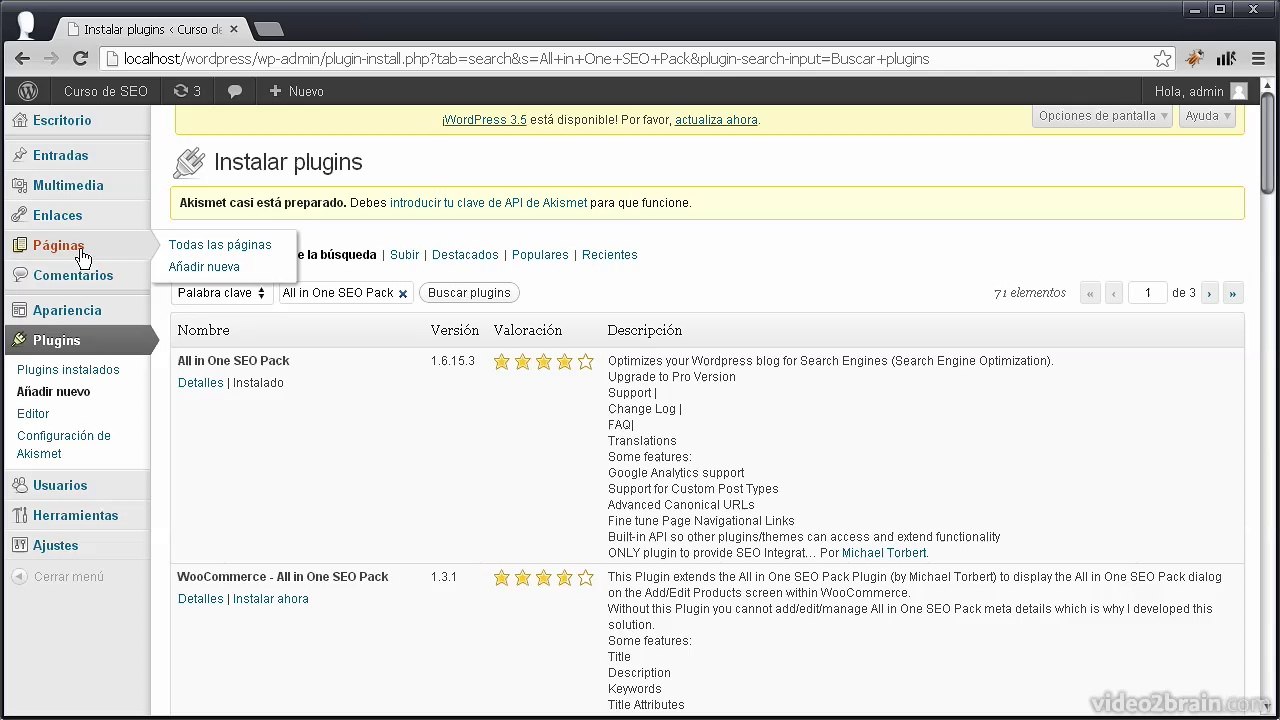
Task: Click Instalar ahora for WooCommerce plugin
Action: [271, 599]
